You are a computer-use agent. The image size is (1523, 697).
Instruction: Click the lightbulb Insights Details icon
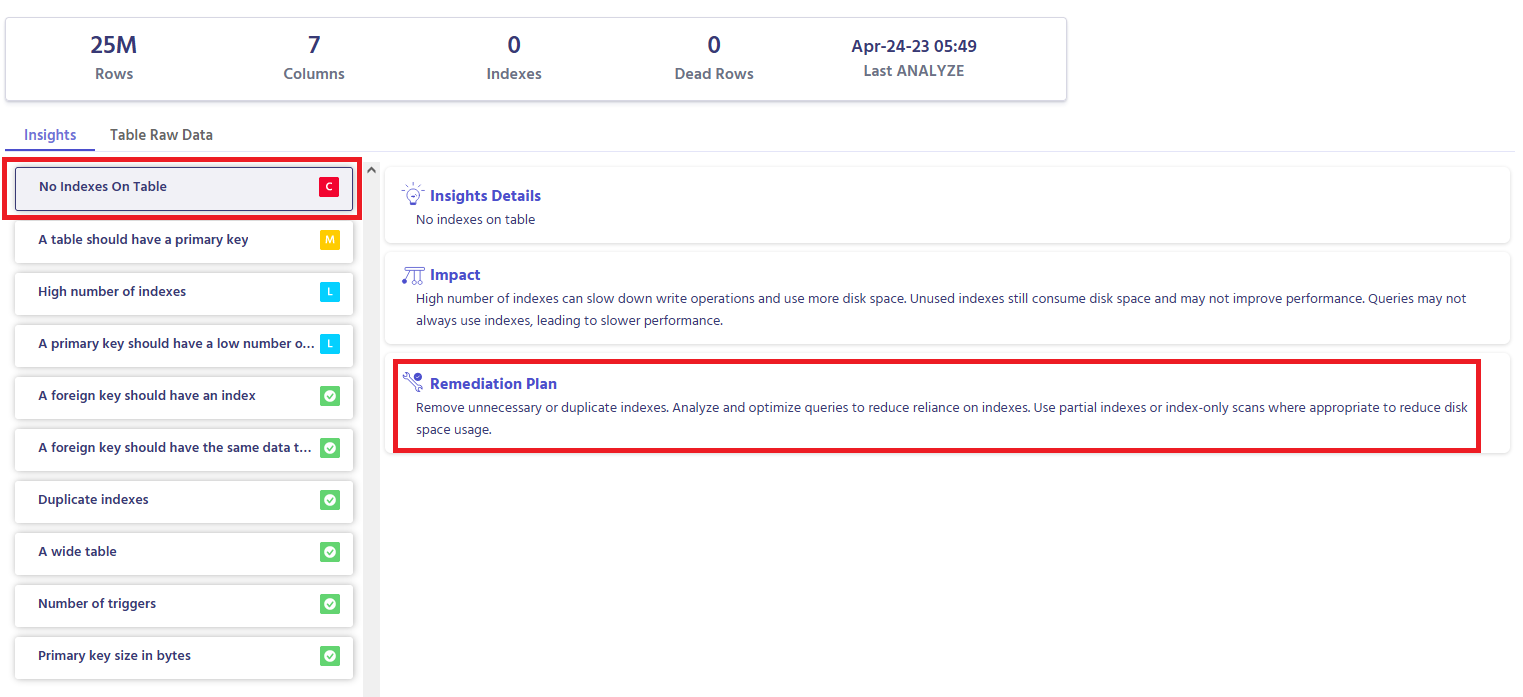click(x=413, y=195)
